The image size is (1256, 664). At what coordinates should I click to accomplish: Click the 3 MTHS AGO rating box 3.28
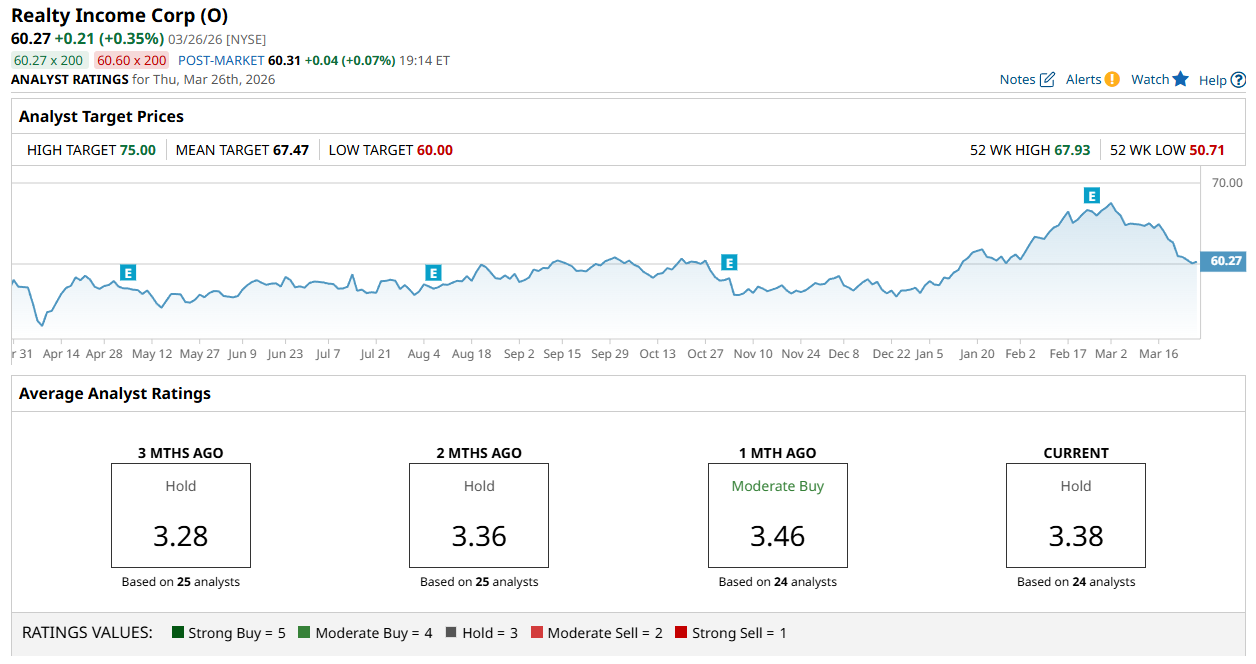tap(181, 515)
